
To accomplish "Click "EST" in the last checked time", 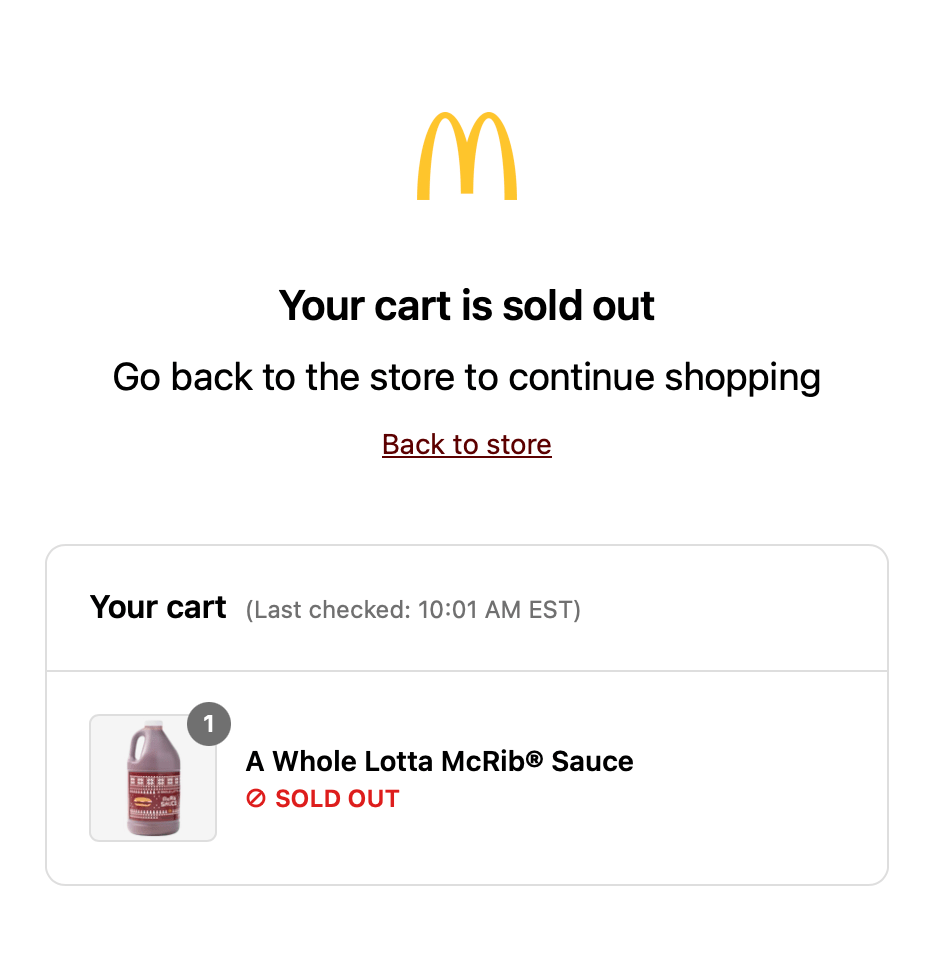I will (x=548, y=609).
